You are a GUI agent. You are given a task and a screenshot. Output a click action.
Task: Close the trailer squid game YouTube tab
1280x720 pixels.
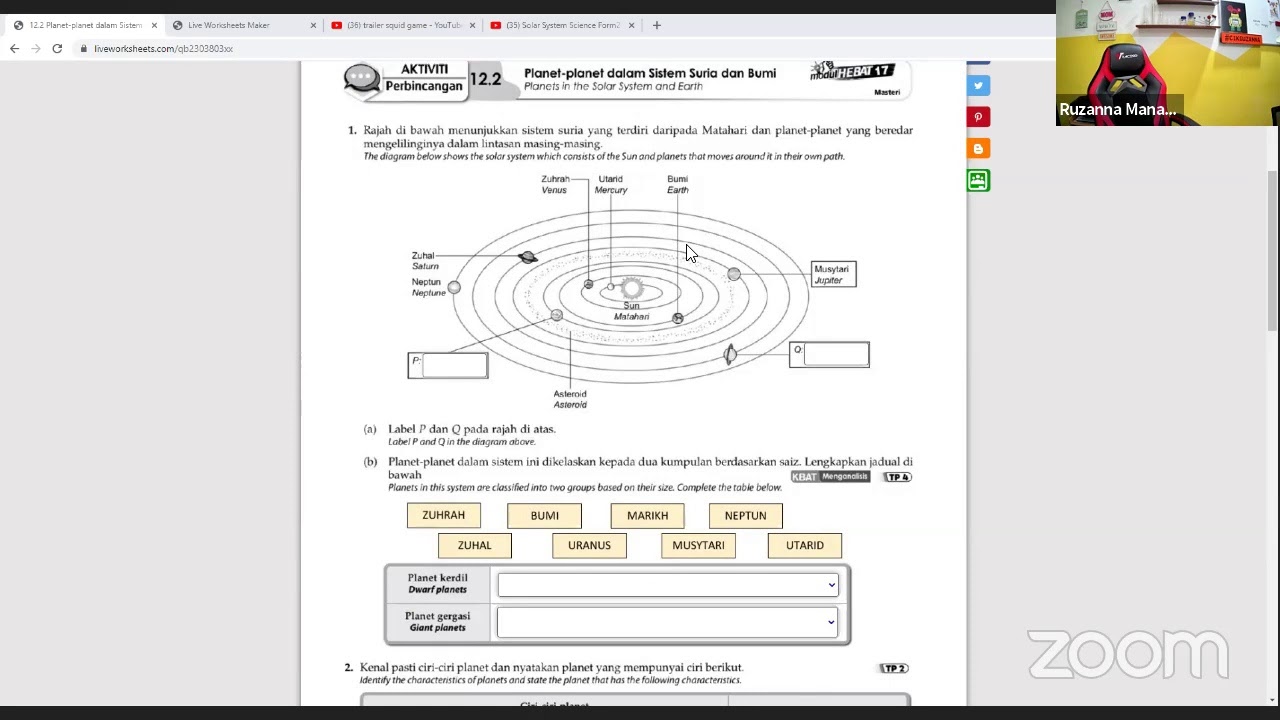472,25
